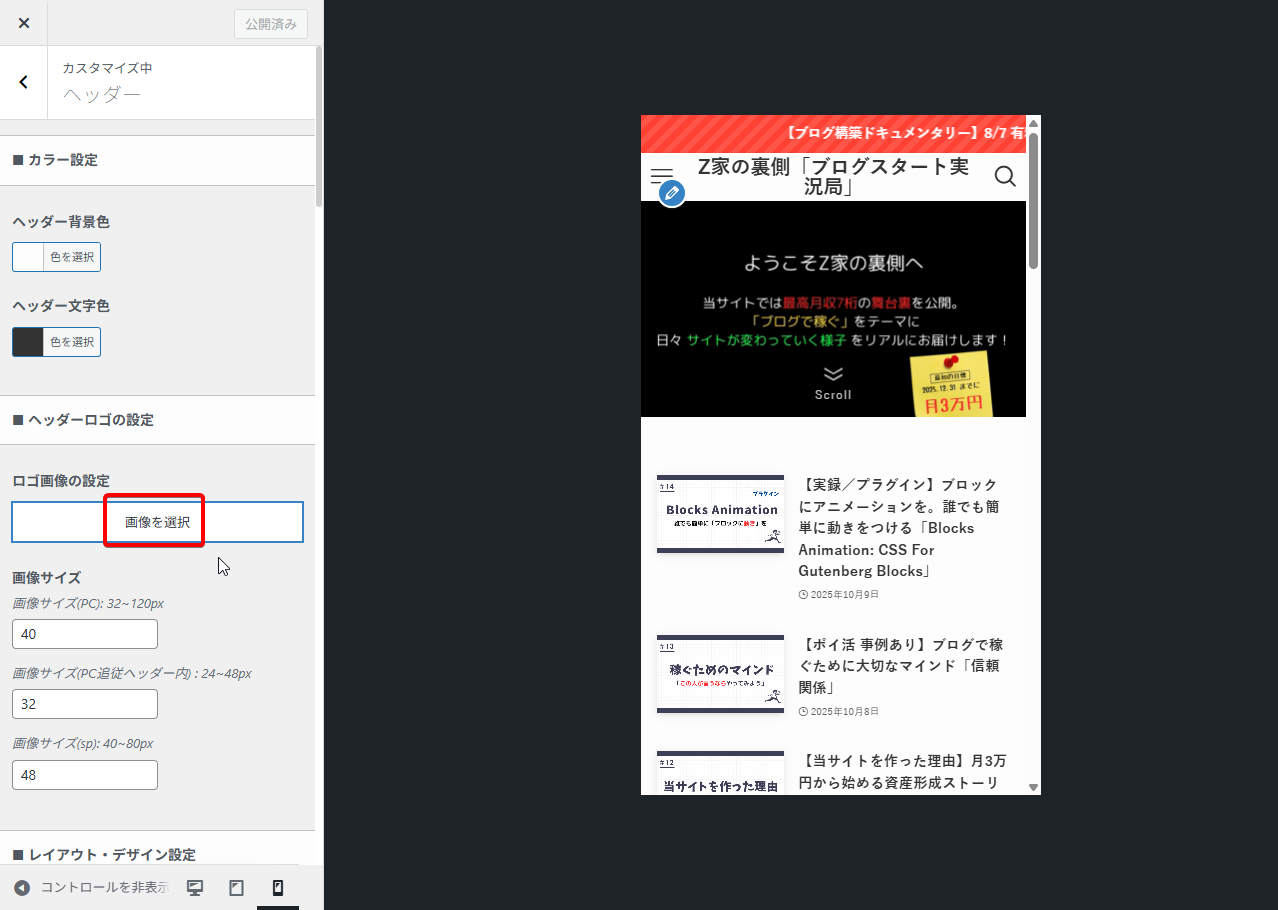This screenshot has height=910, width=1278.
Task: Click the preview scrollbar down arrow
Action: 1033,787
